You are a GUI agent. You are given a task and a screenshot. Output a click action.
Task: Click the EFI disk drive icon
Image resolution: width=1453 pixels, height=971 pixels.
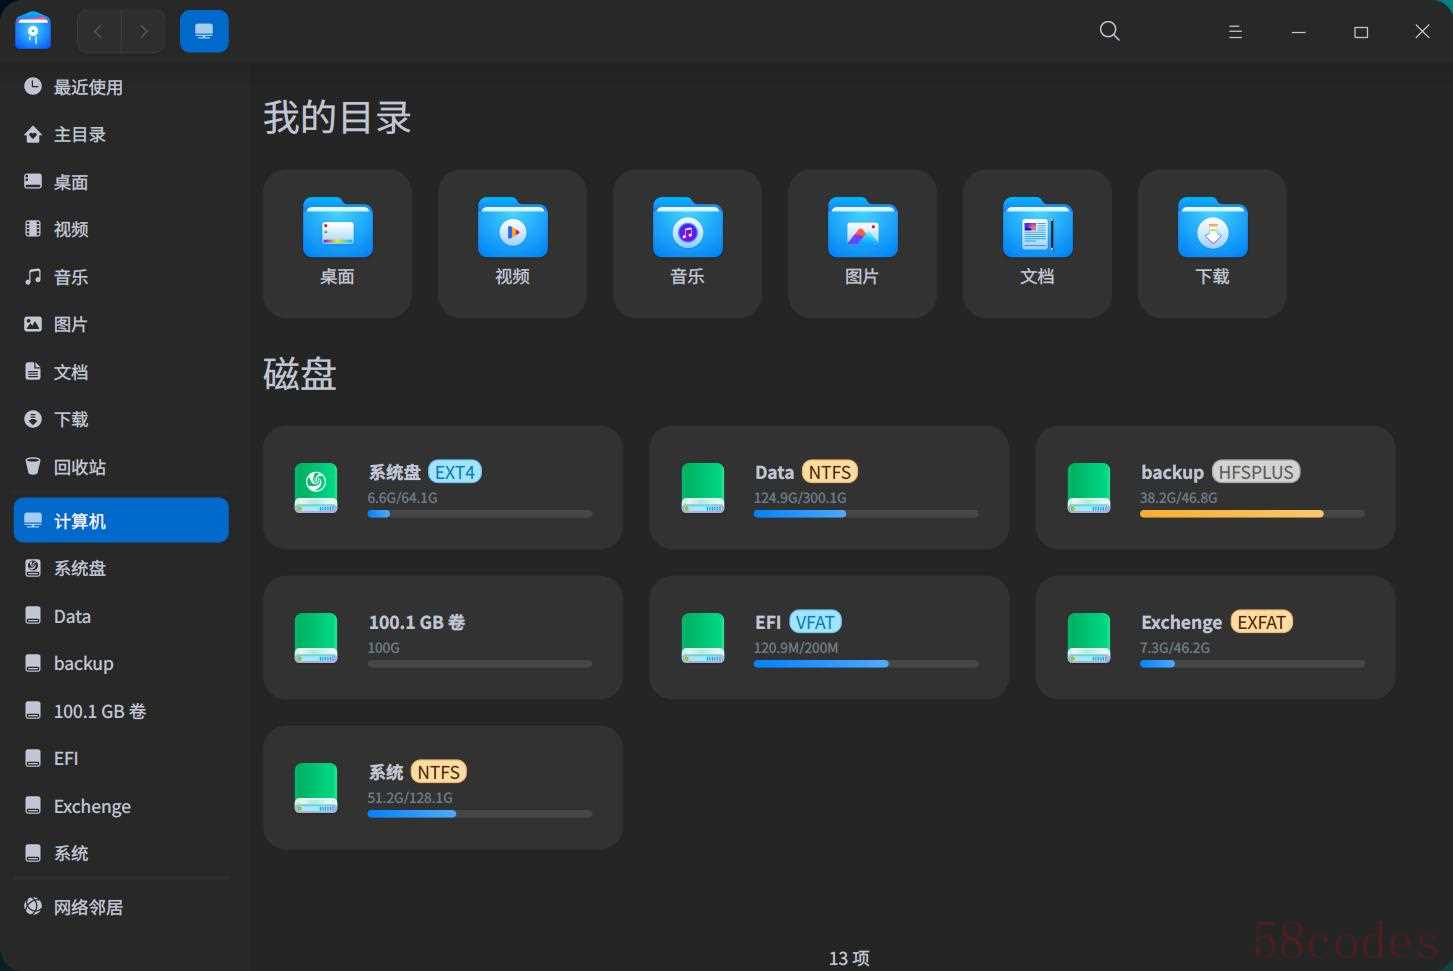(702, 638)
